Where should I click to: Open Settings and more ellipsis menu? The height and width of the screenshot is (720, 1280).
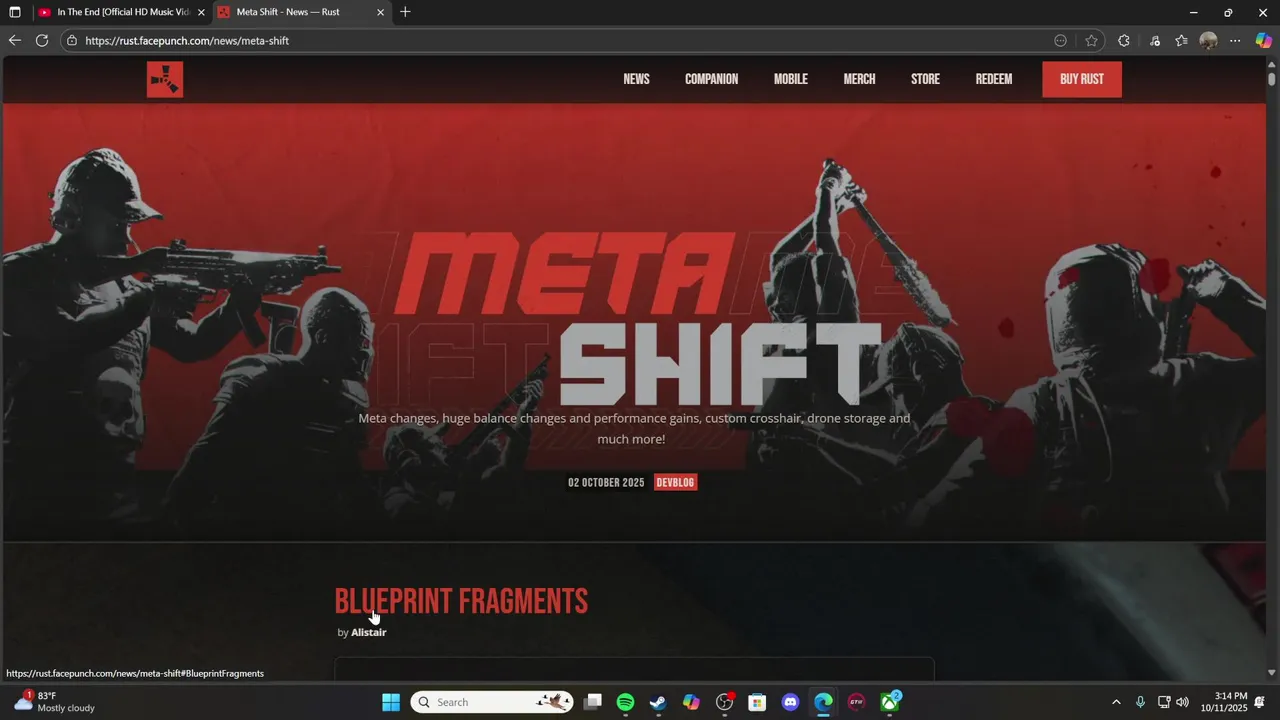(1235, 41)
